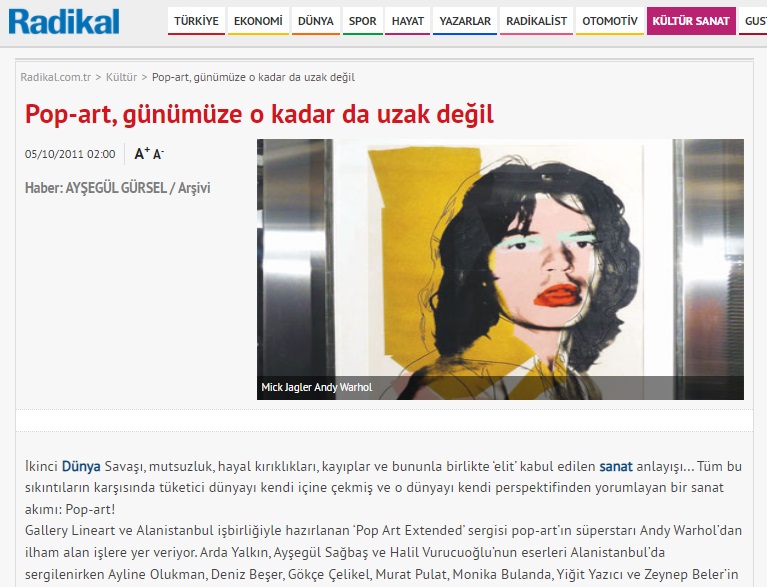The image size is (767, 587).
Task: Click the Mick Jagger Warhol image
Action: coord(500,260)
